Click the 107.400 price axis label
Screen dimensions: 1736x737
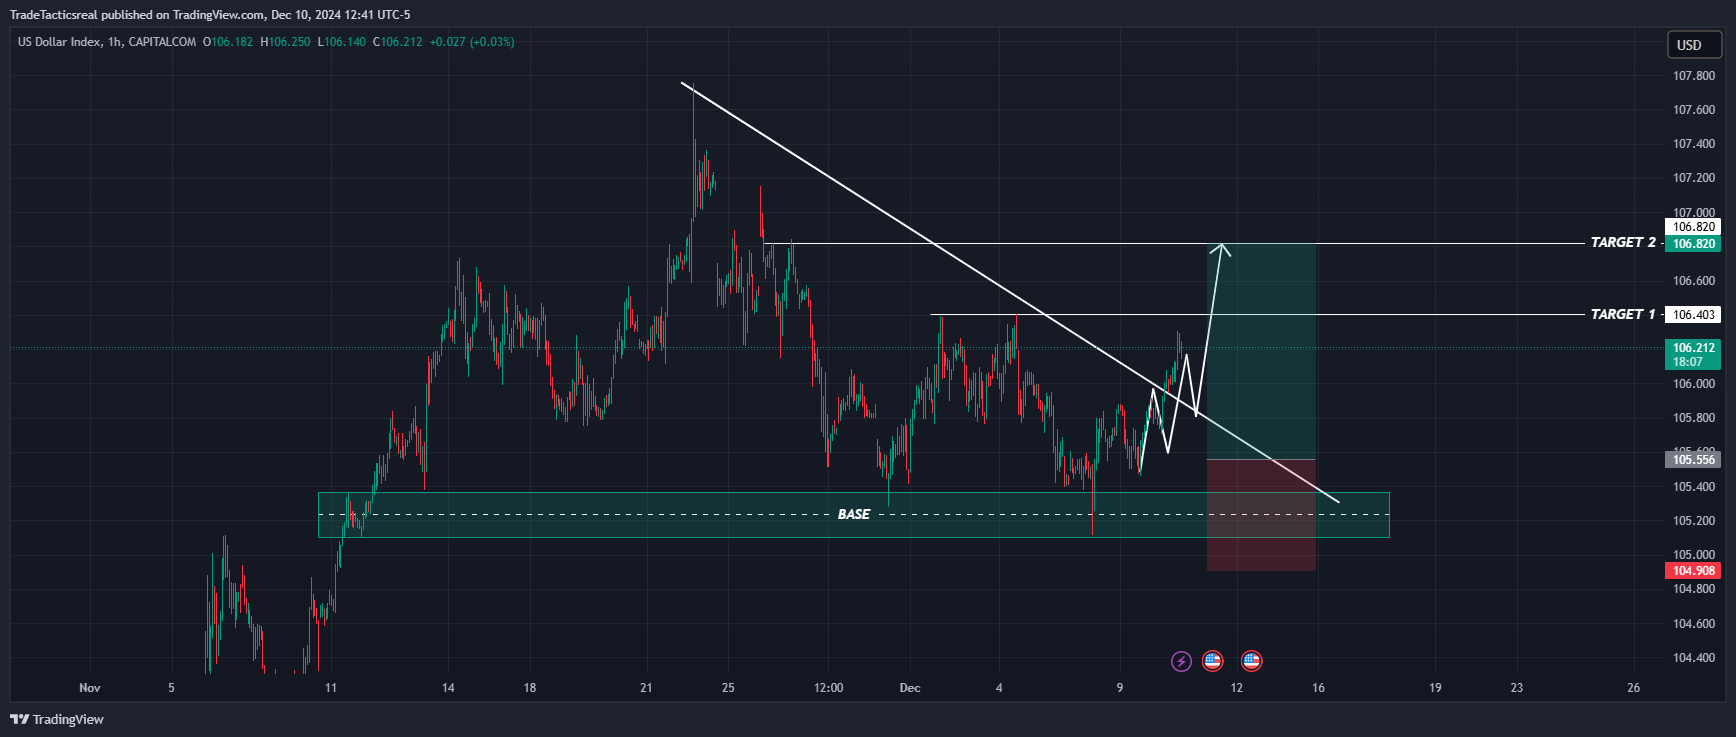pos(1693,144)
